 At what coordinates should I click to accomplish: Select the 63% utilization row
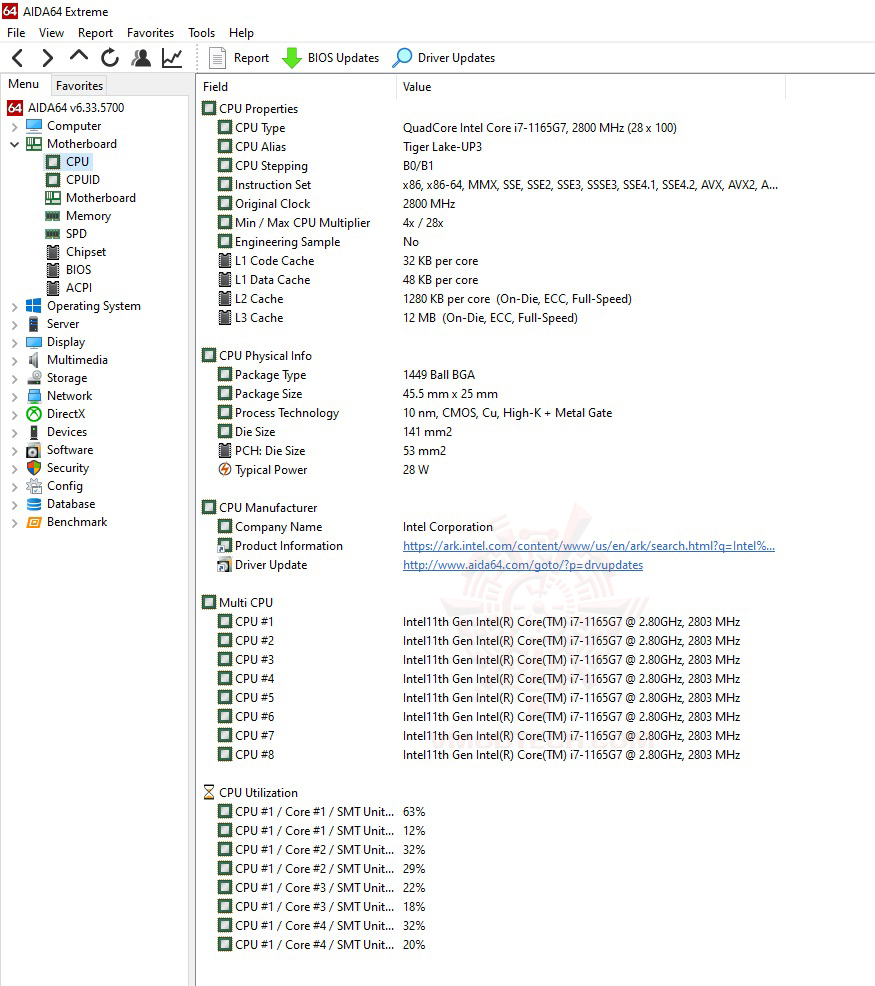coord(491,811)
